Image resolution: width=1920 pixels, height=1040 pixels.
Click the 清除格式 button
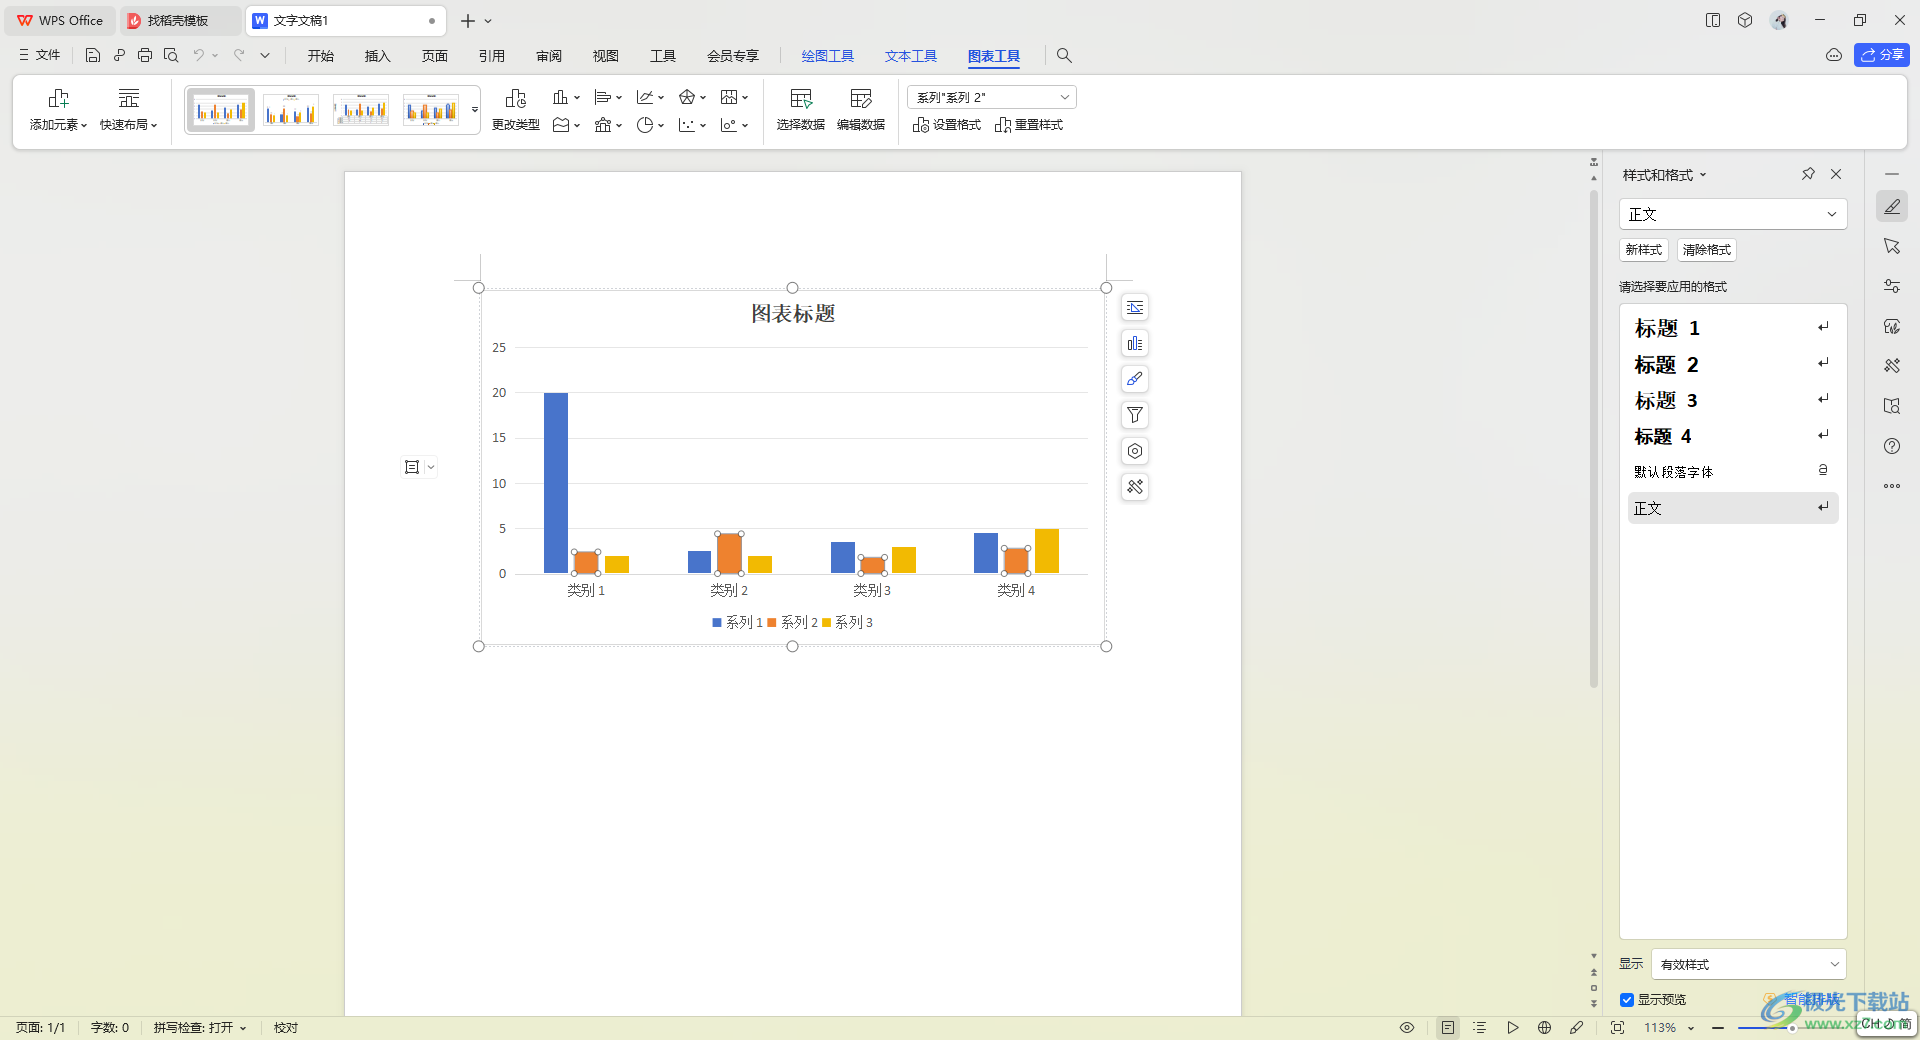pos(1707,250)
